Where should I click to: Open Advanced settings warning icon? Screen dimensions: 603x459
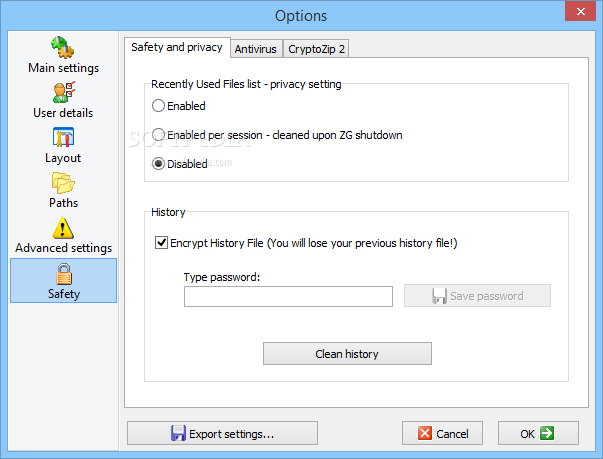(63, 228)
